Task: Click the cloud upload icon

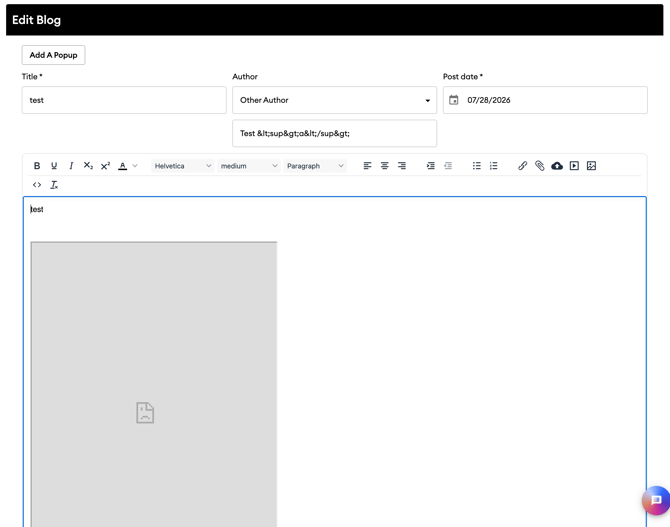Action: [x=557, y=166]
